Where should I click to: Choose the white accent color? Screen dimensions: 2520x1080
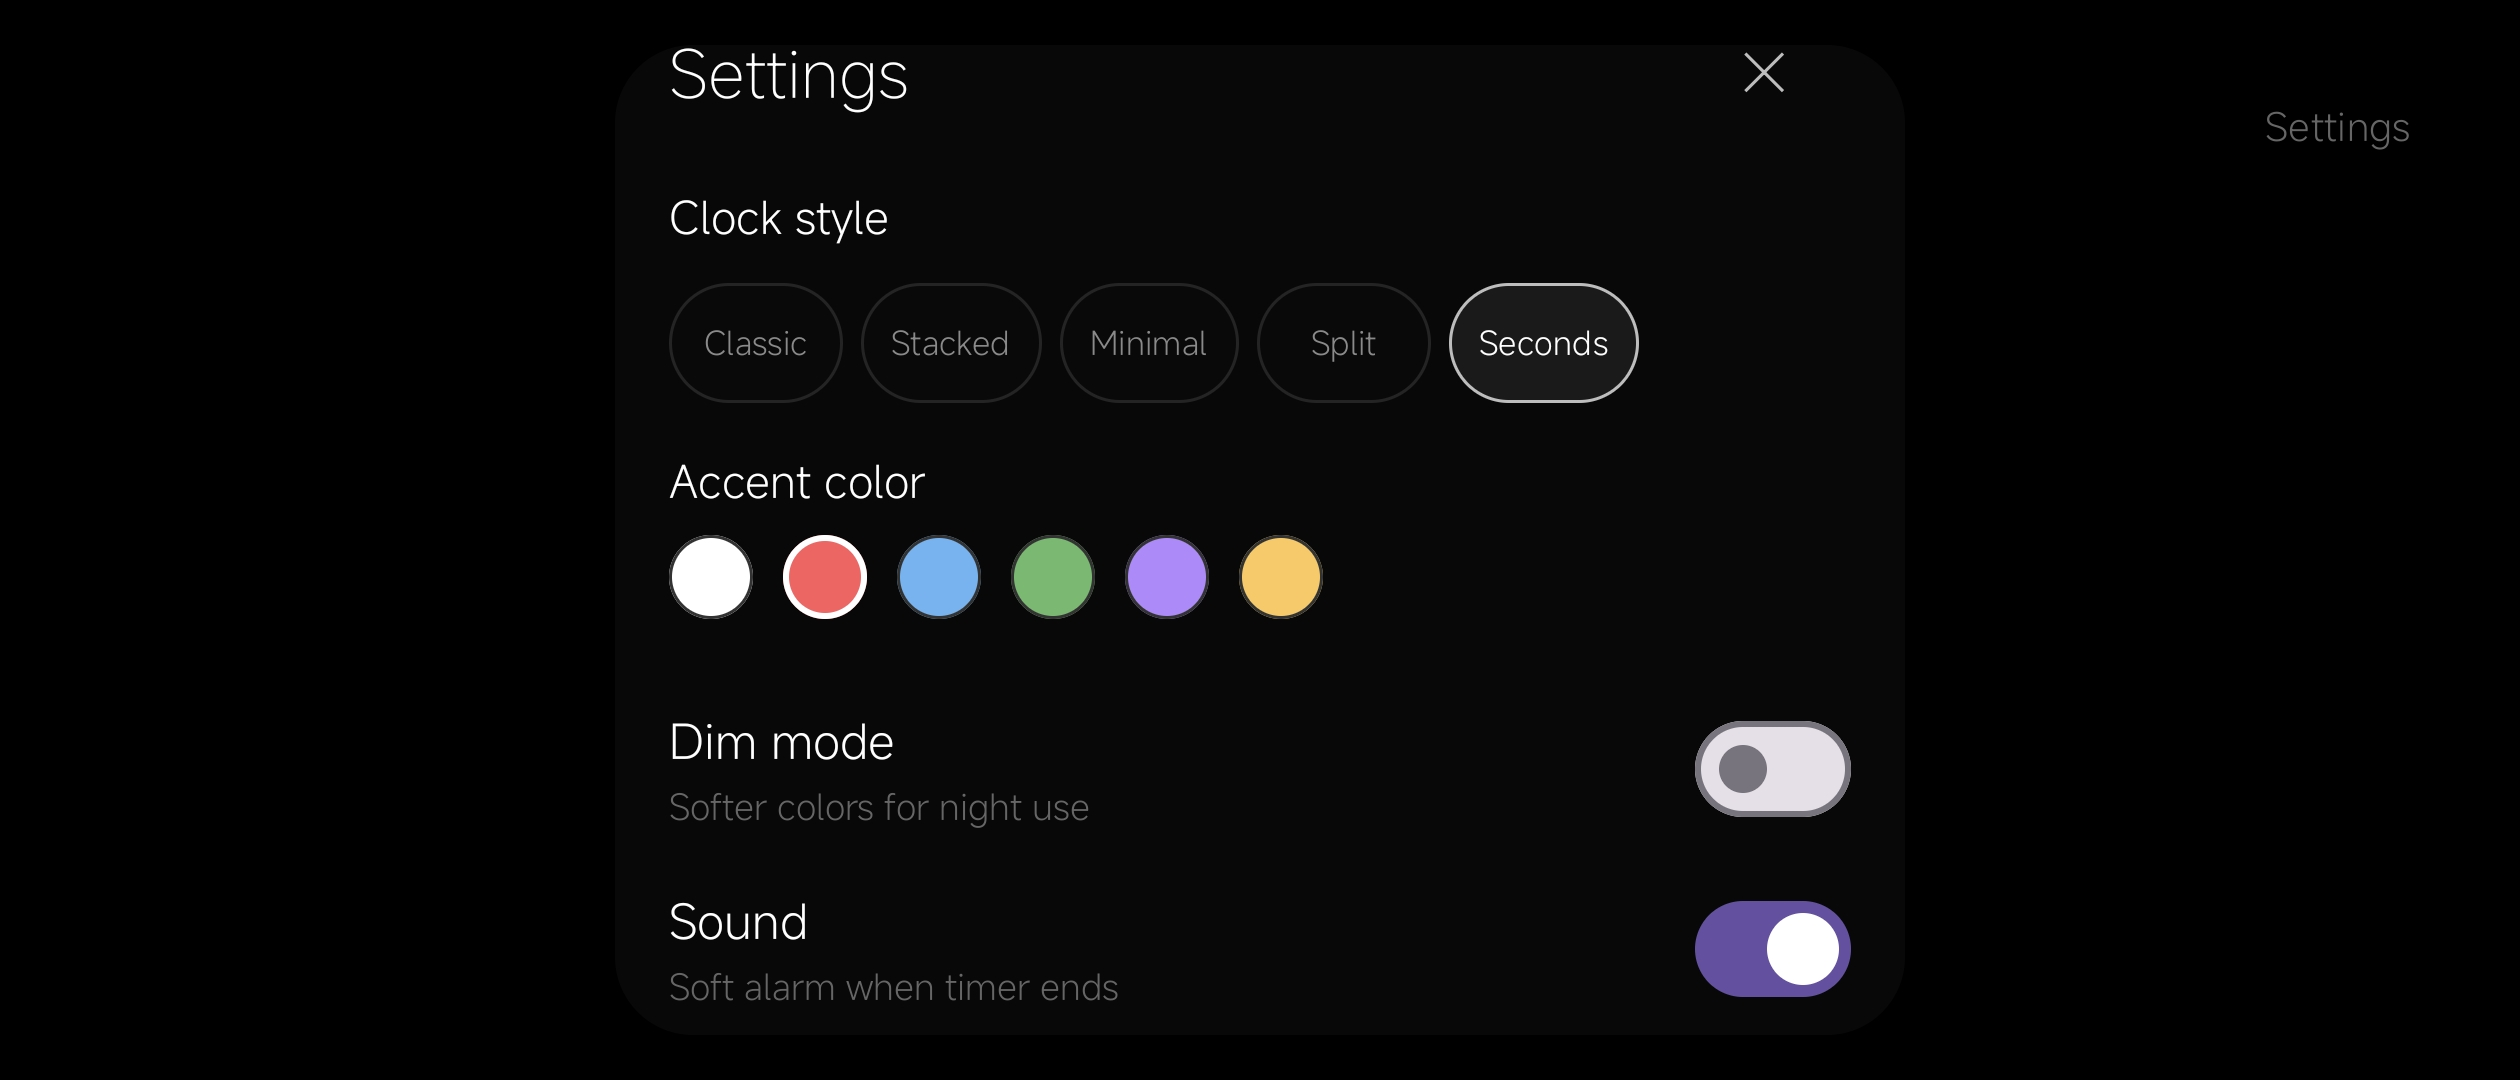pyautogui.click(x=711, y=577)
